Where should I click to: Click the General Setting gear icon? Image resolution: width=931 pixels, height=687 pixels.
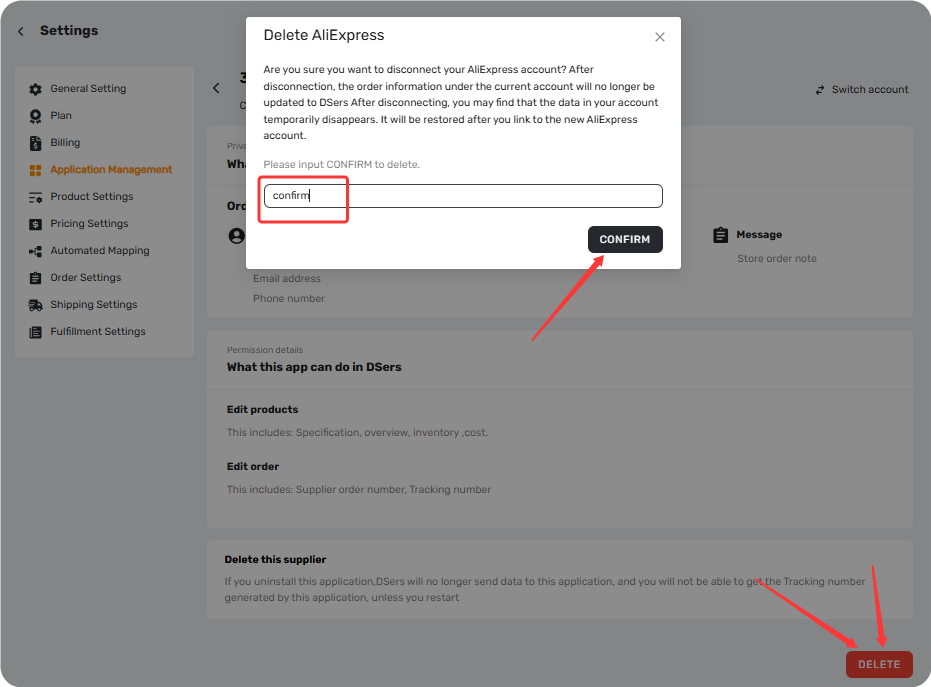pos(36,89)
